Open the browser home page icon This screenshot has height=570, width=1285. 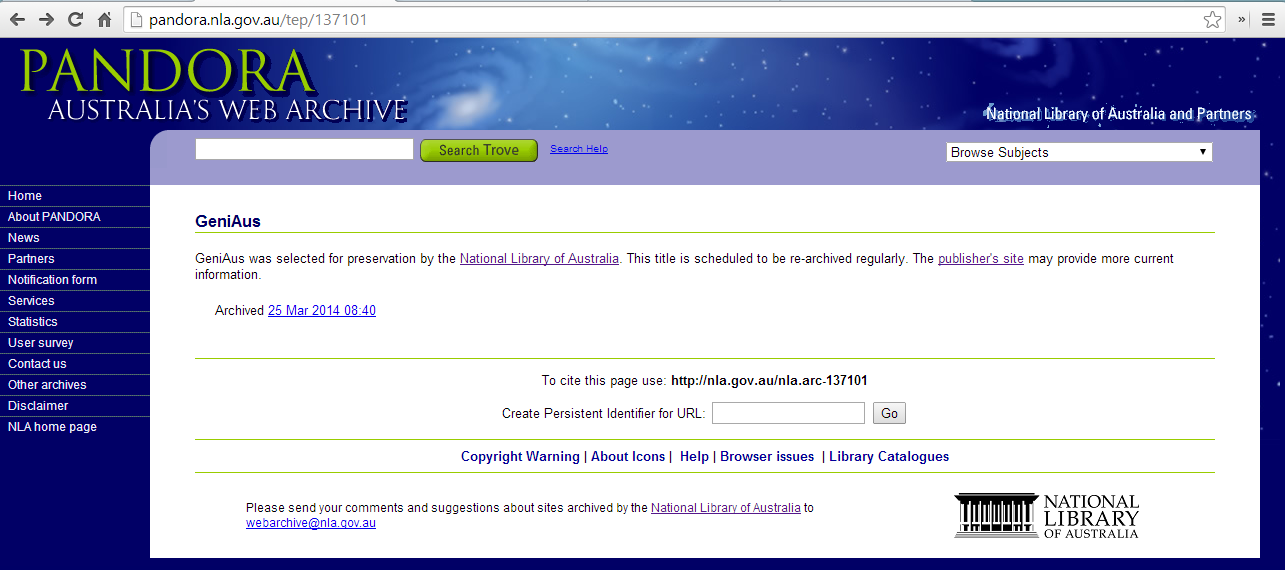[104, 19]
